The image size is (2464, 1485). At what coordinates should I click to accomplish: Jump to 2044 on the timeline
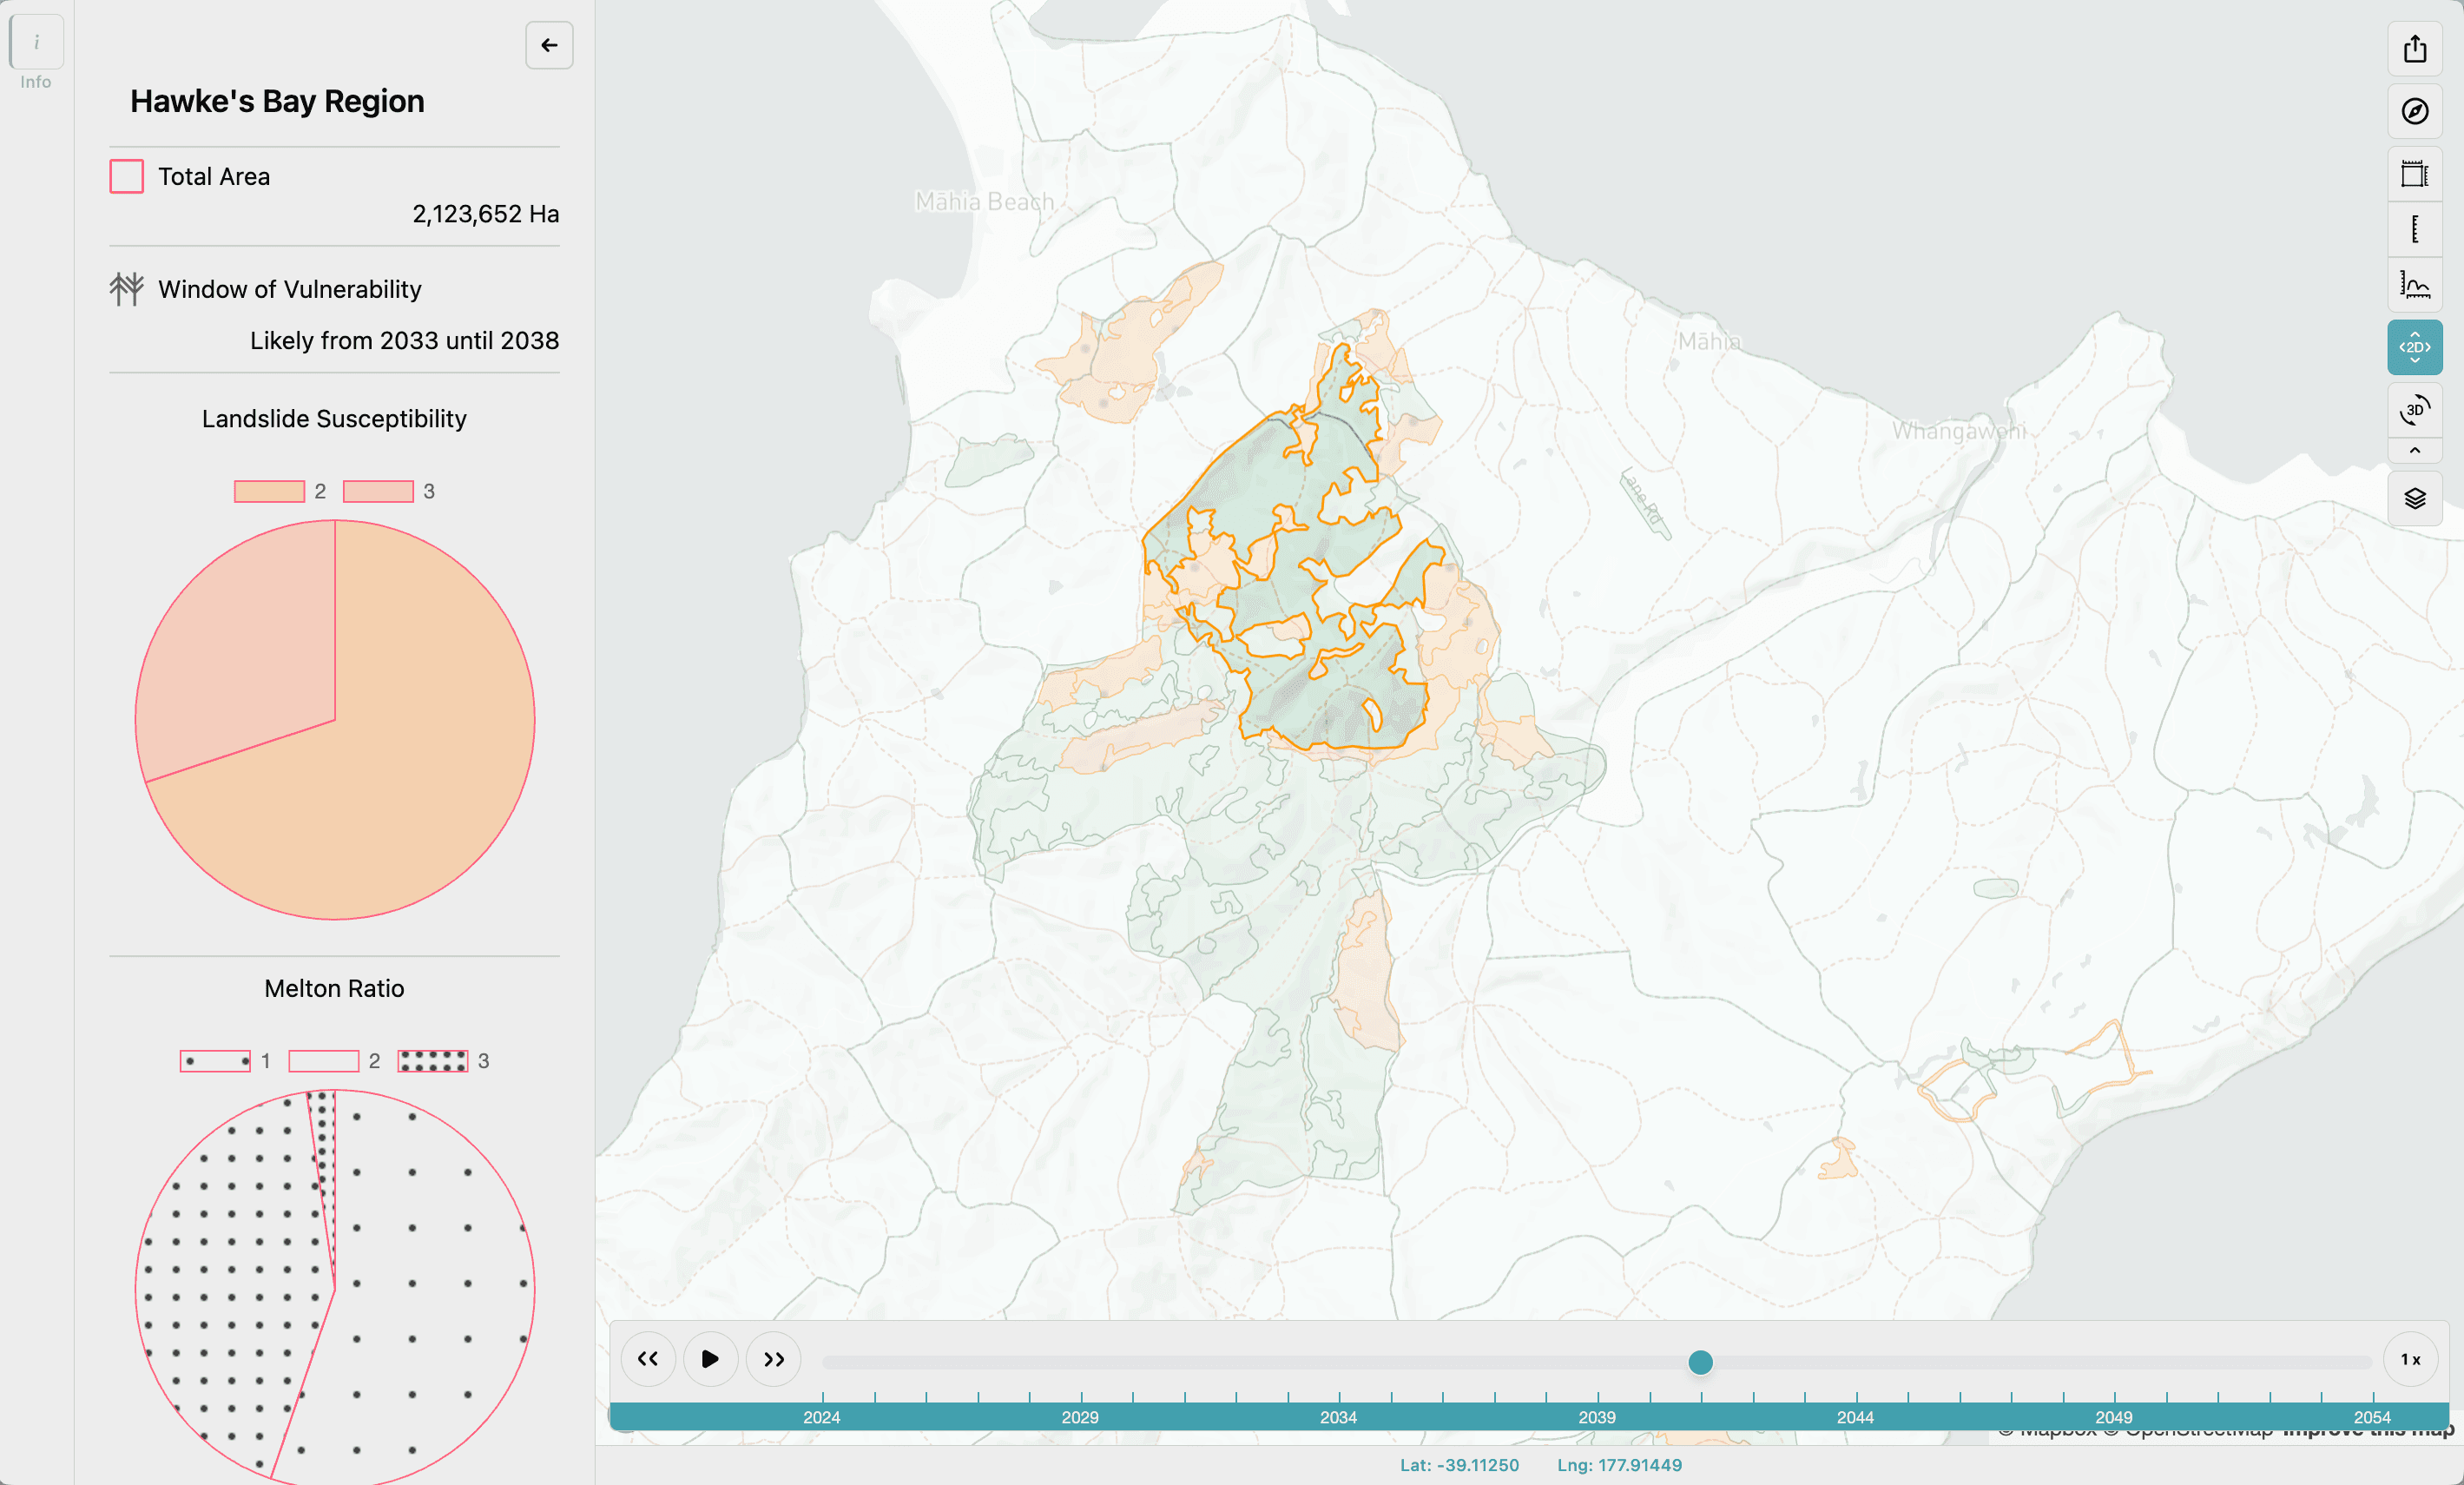point(1855,1417)
